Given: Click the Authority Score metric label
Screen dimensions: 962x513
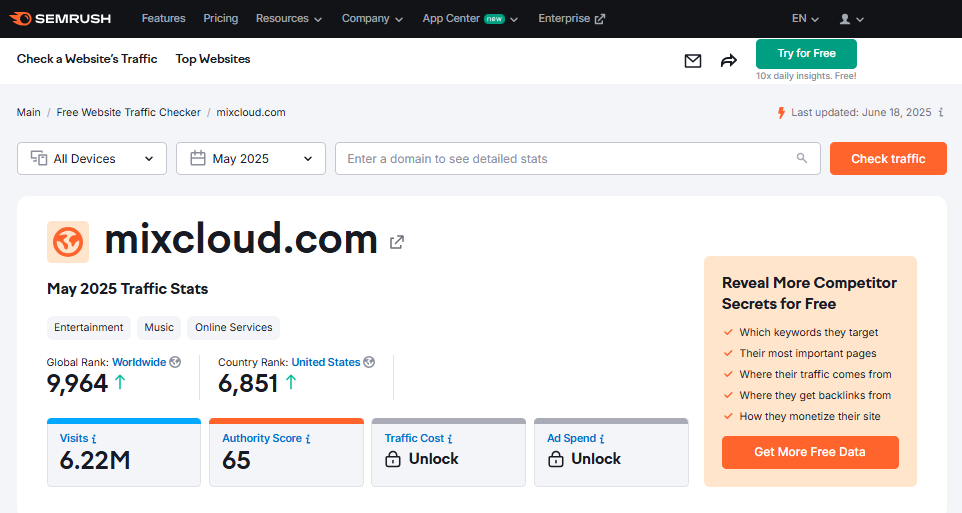Looking at the screenshot, I should point(262,438).
